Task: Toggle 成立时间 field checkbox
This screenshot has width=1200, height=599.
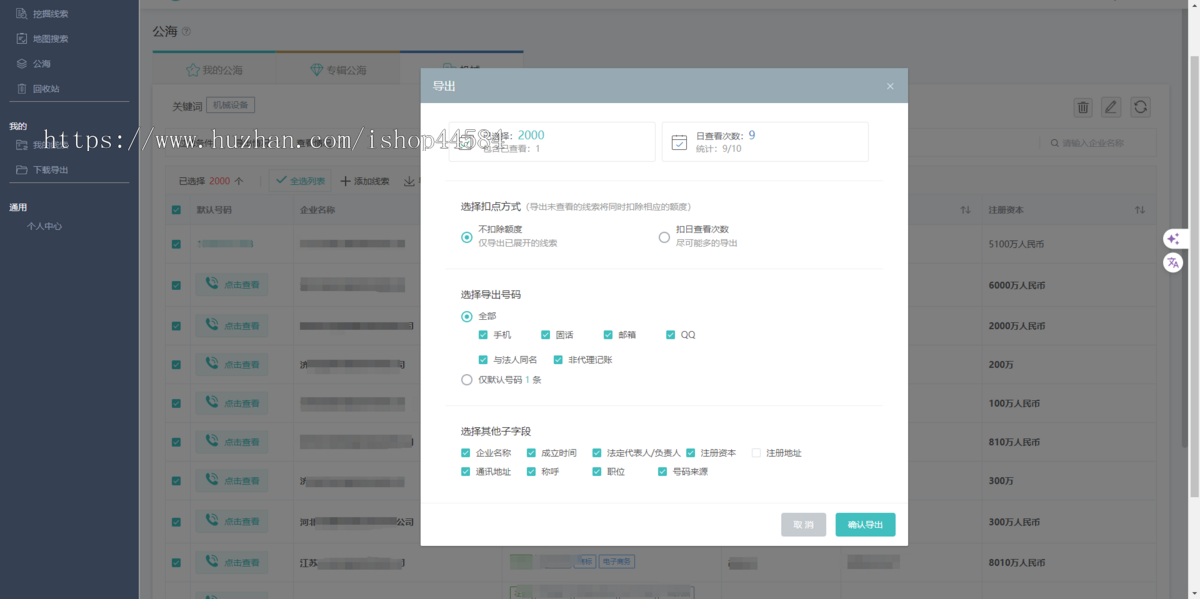Action: click(x=532, y=453)
